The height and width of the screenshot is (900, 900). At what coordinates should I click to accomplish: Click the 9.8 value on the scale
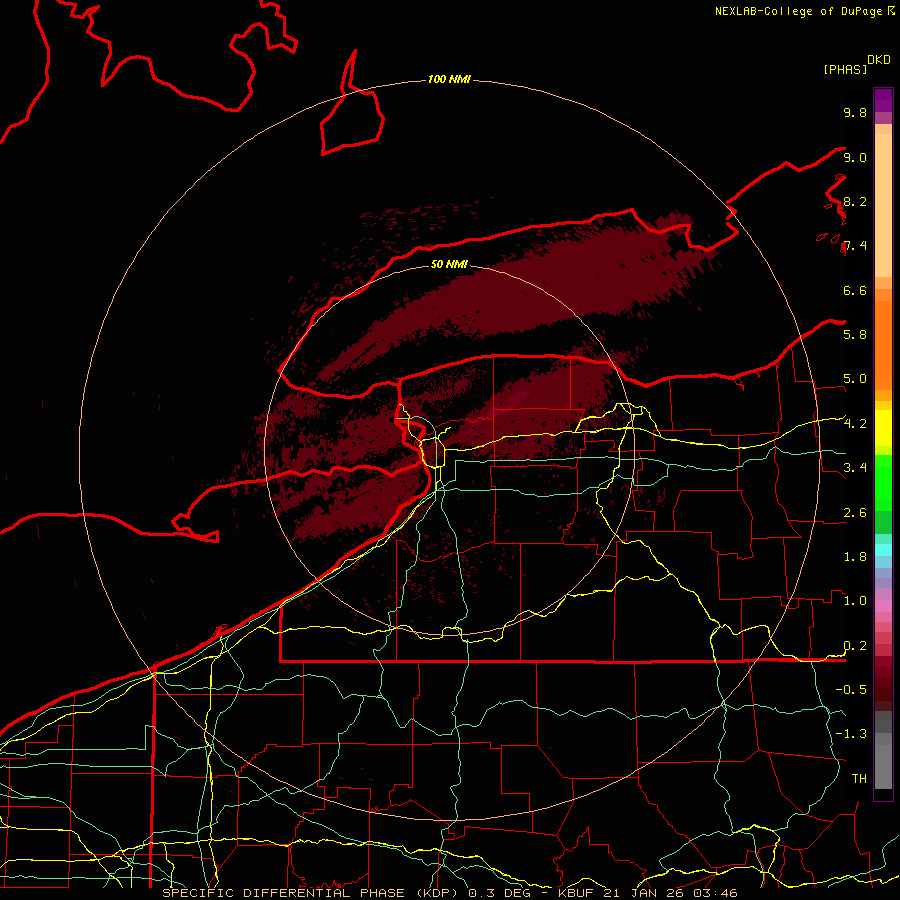855,112
